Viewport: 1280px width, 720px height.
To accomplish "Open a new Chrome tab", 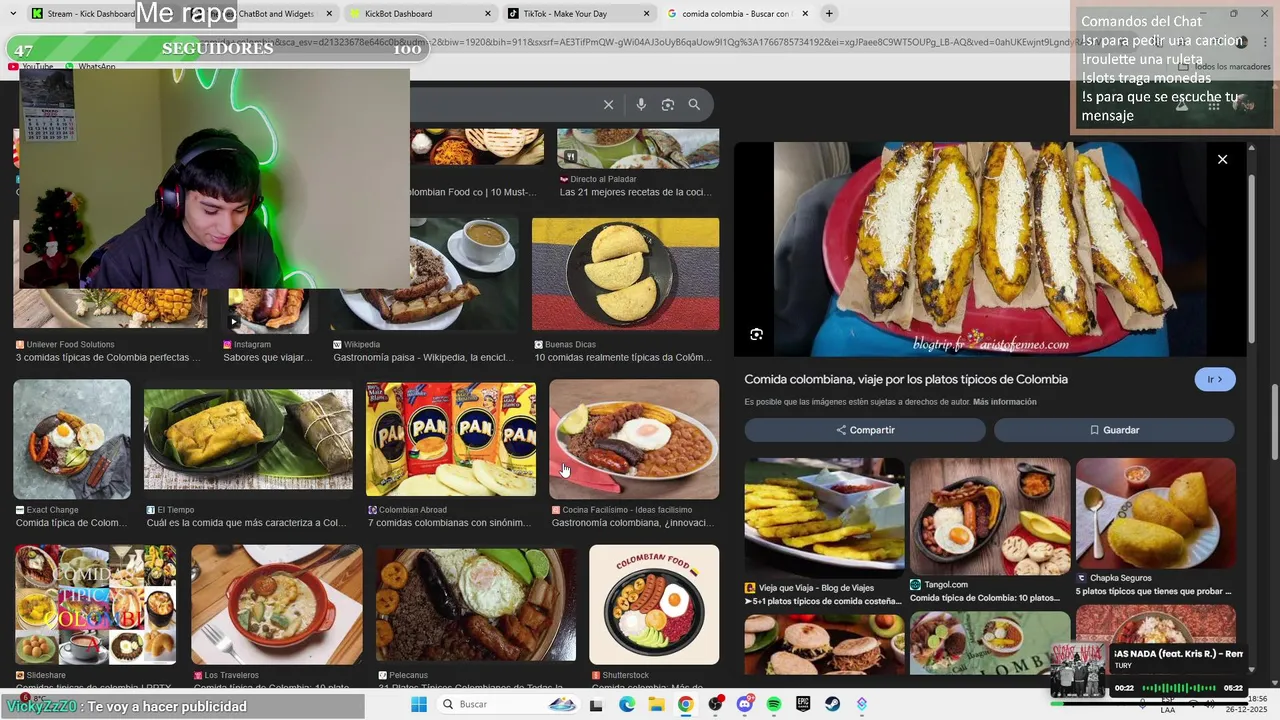I will tap(829, 14).
